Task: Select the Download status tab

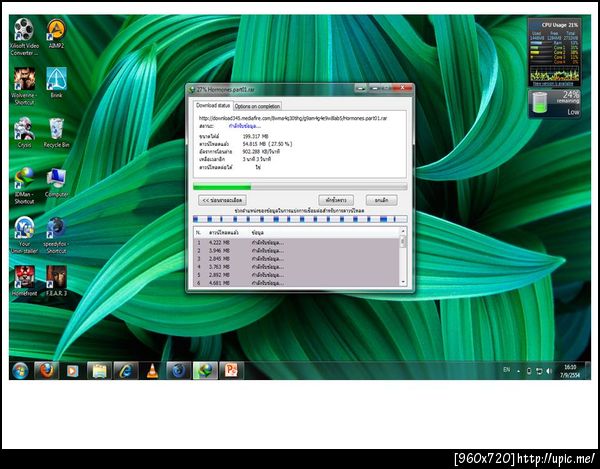Action: pos(213,105)
